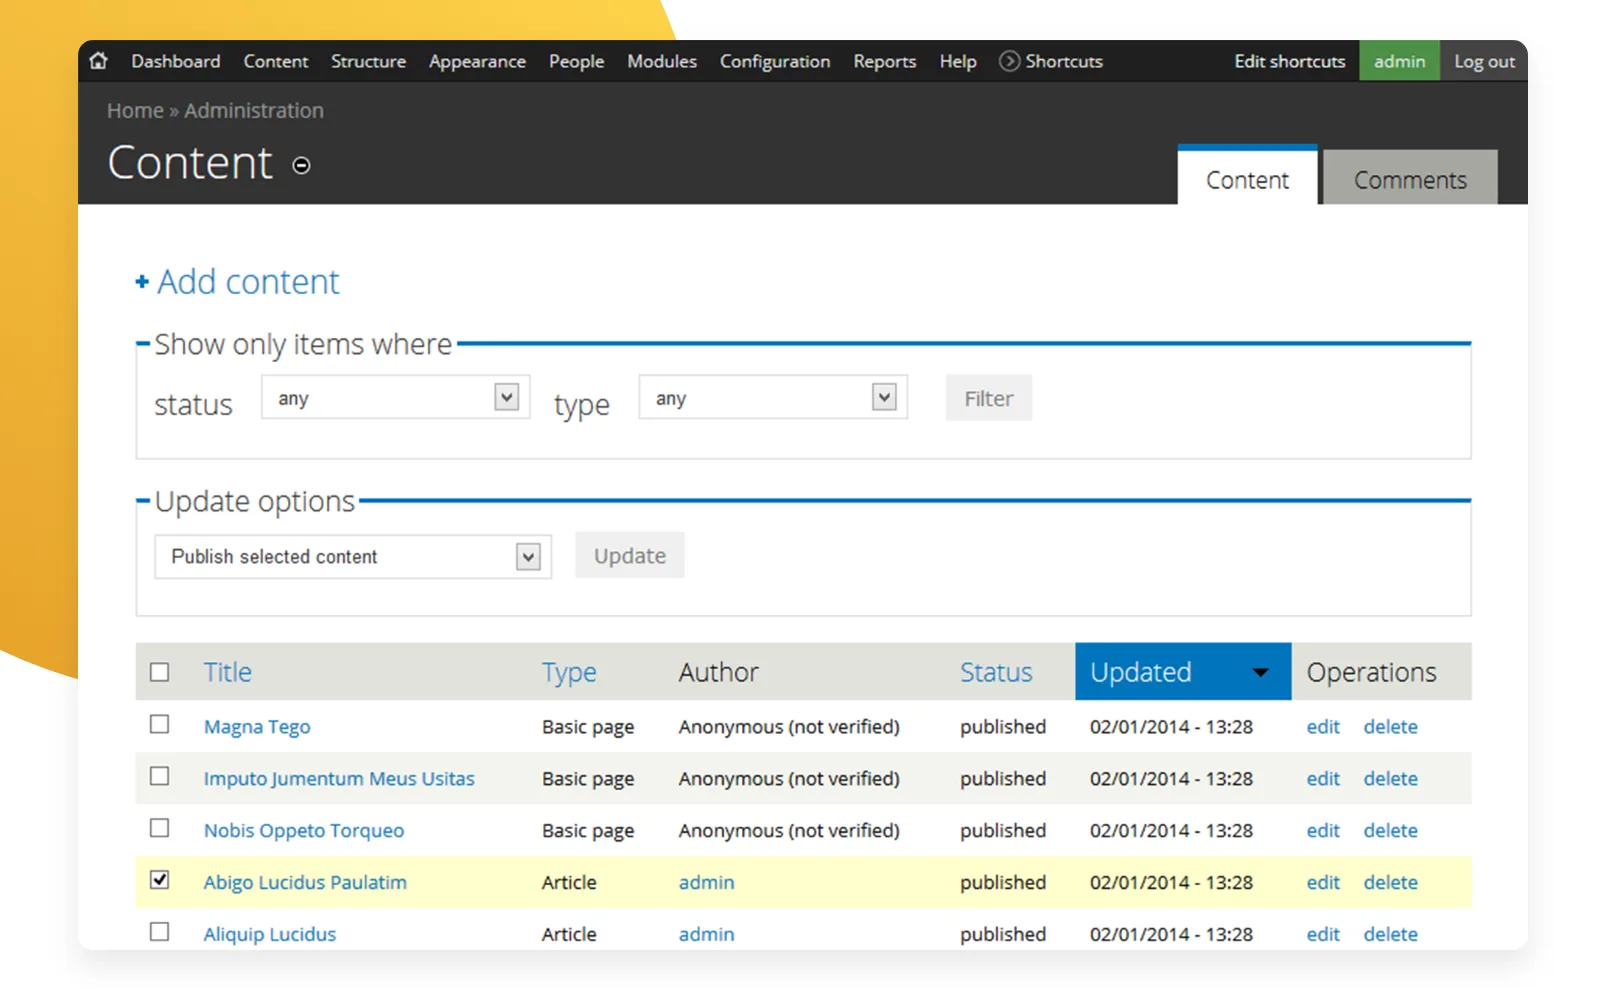Open the Appearance menu

pos(477,61)
